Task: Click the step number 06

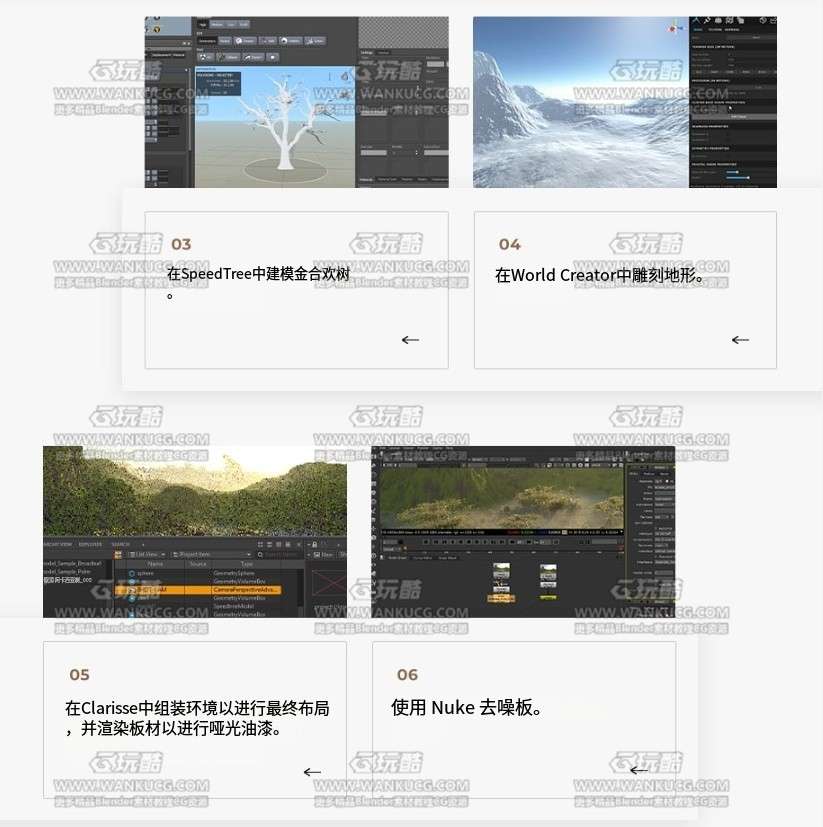Action: click(x=407, y=675)
